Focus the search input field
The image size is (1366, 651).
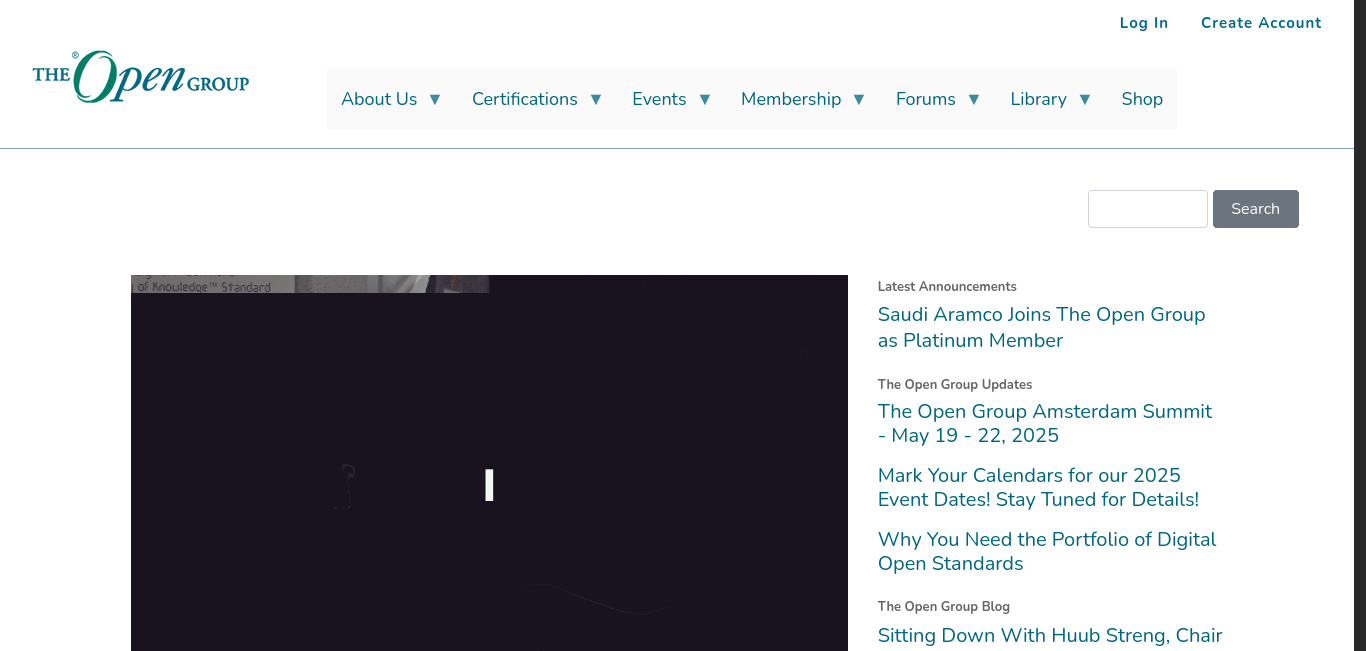[x=1148, y=209]
